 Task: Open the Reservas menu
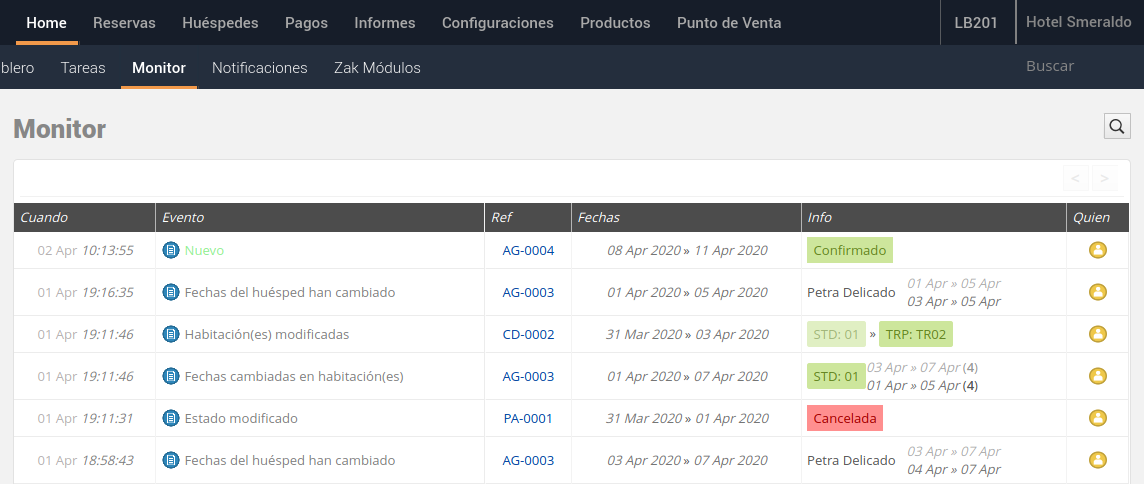[x=124, y=23]
